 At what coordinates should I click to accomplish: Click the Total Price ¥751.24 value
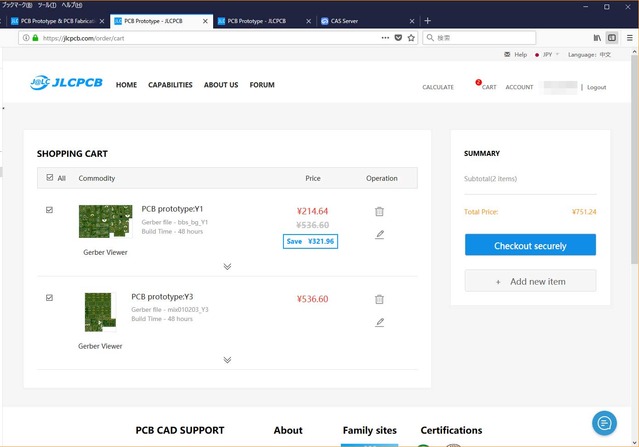584,212
